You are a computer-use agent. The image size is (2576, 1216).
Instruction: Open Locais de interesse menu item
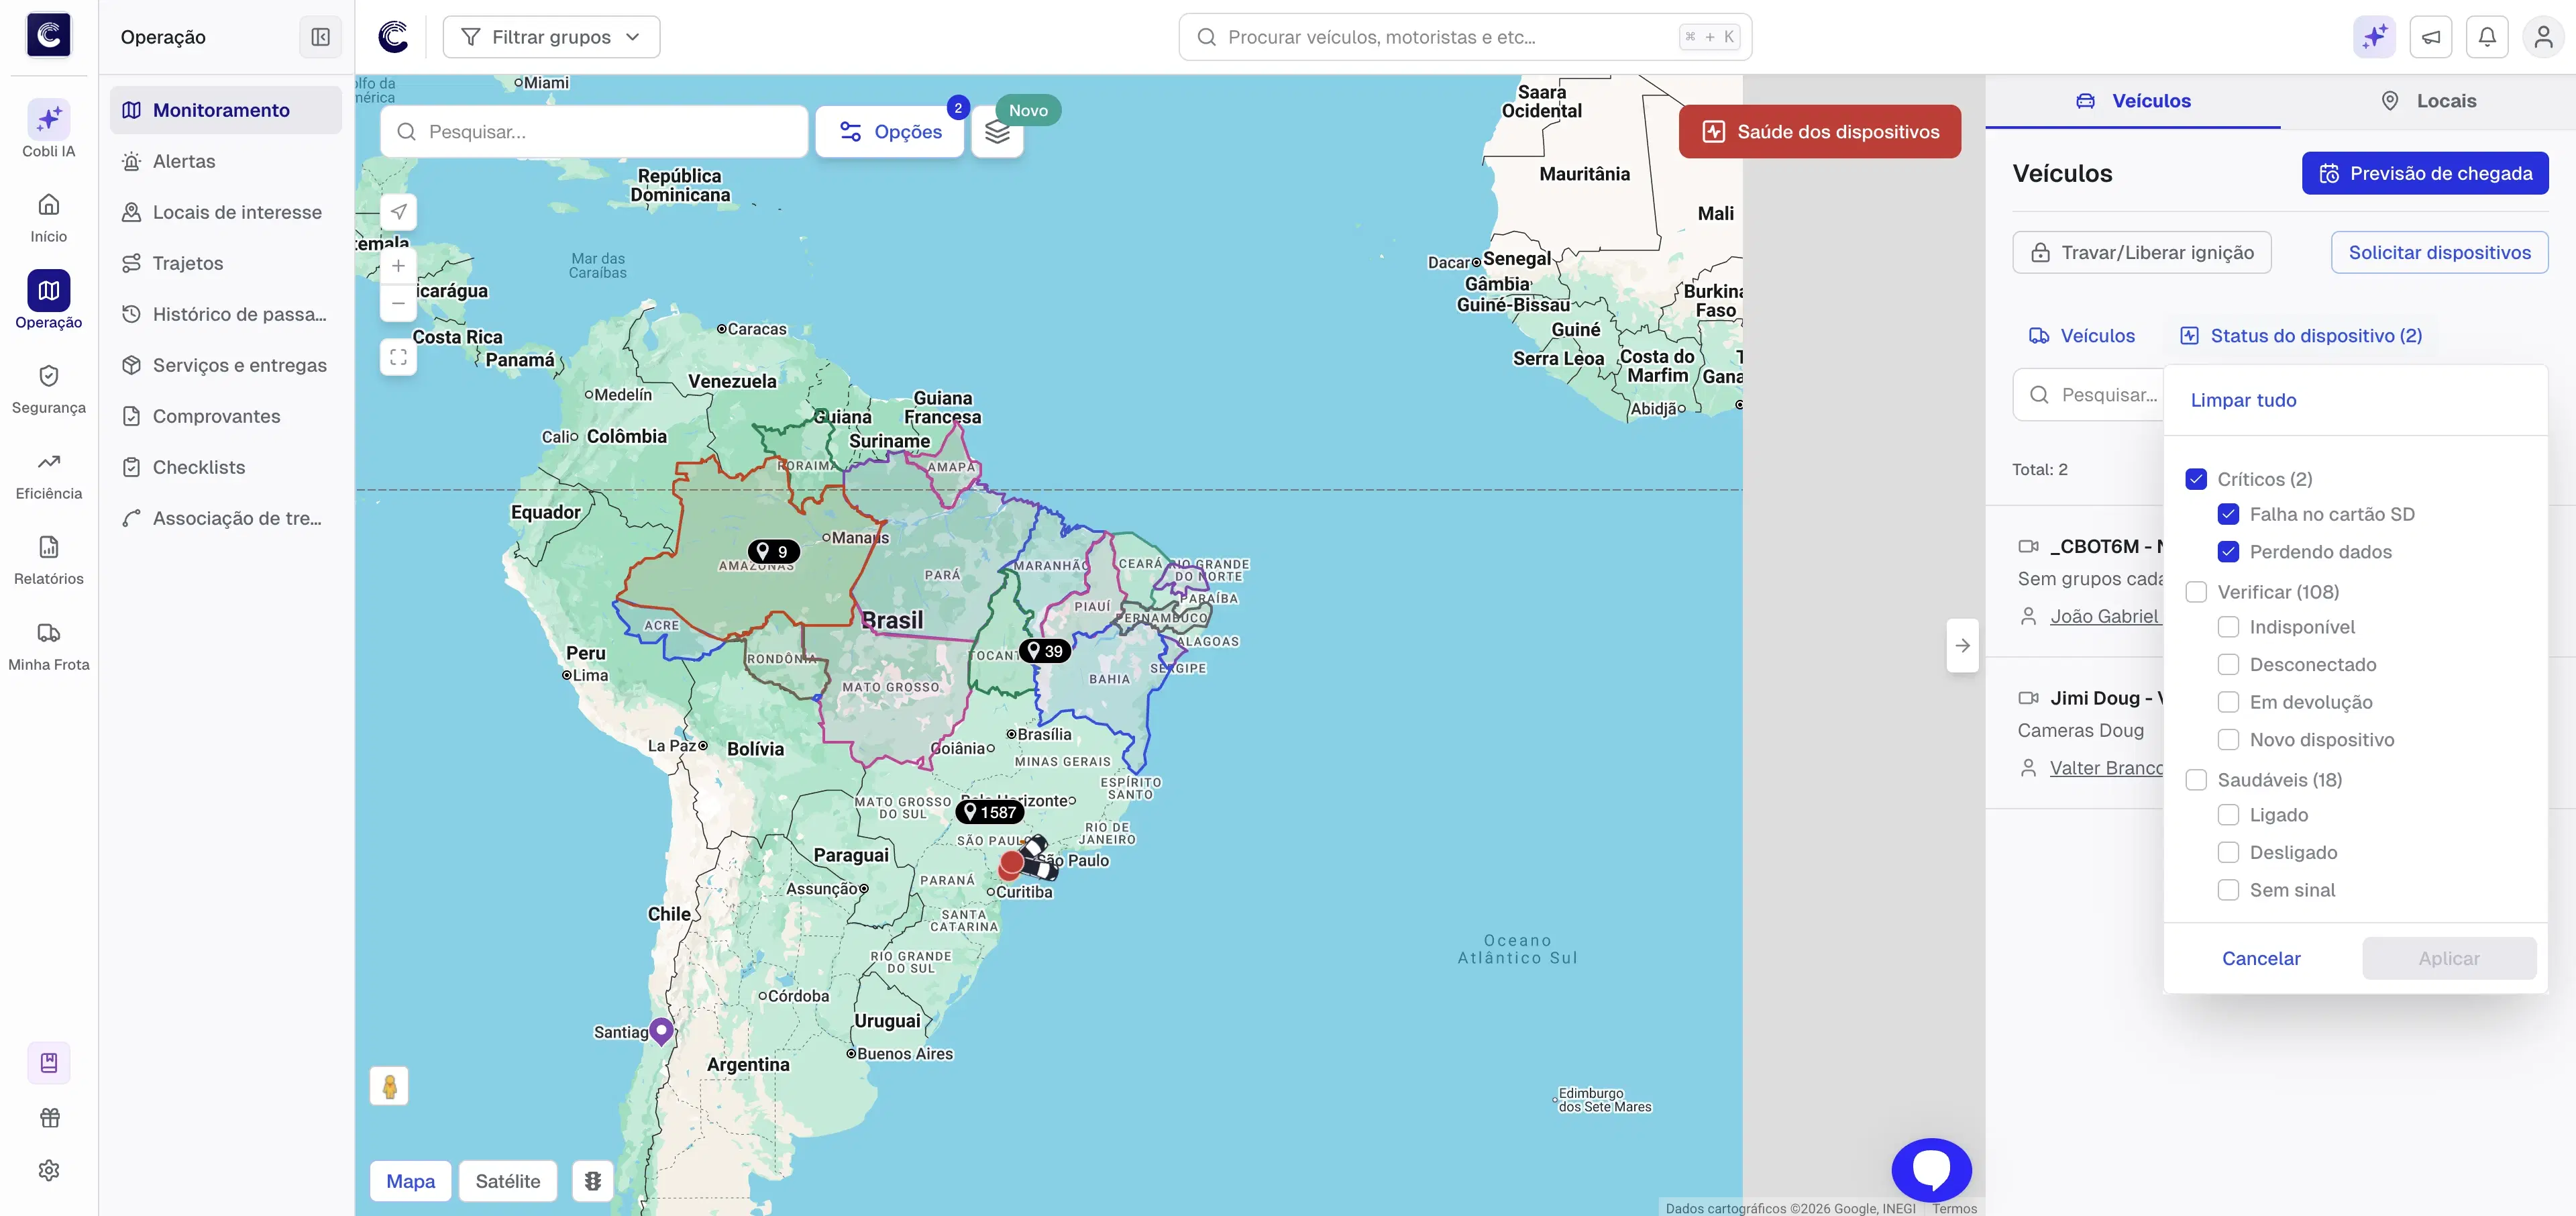coord(226,212)
